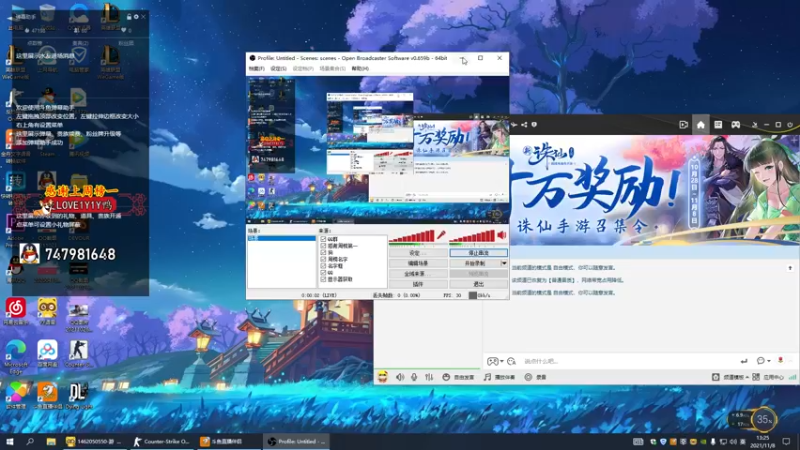This screenshot has width=800, height=450.
Task: Click the share icon in YY header
Action: pyautogui.click(x=524, y=124)
